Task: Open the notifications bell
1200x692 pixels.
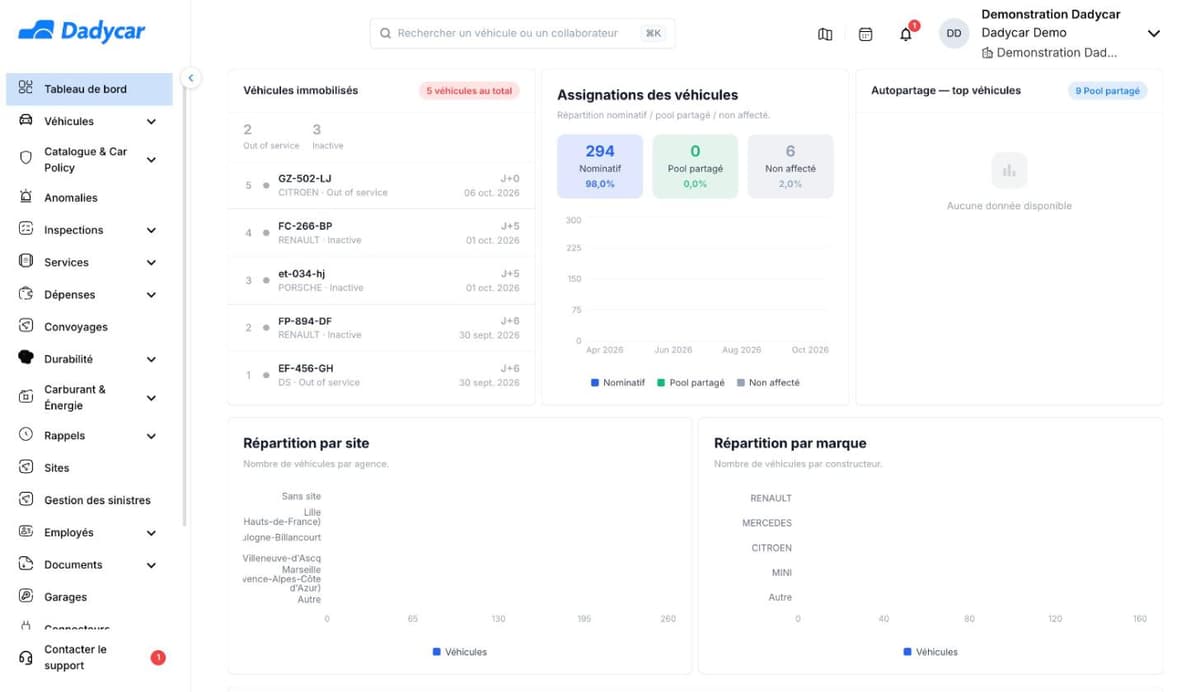Action: (x=906, y=34)
